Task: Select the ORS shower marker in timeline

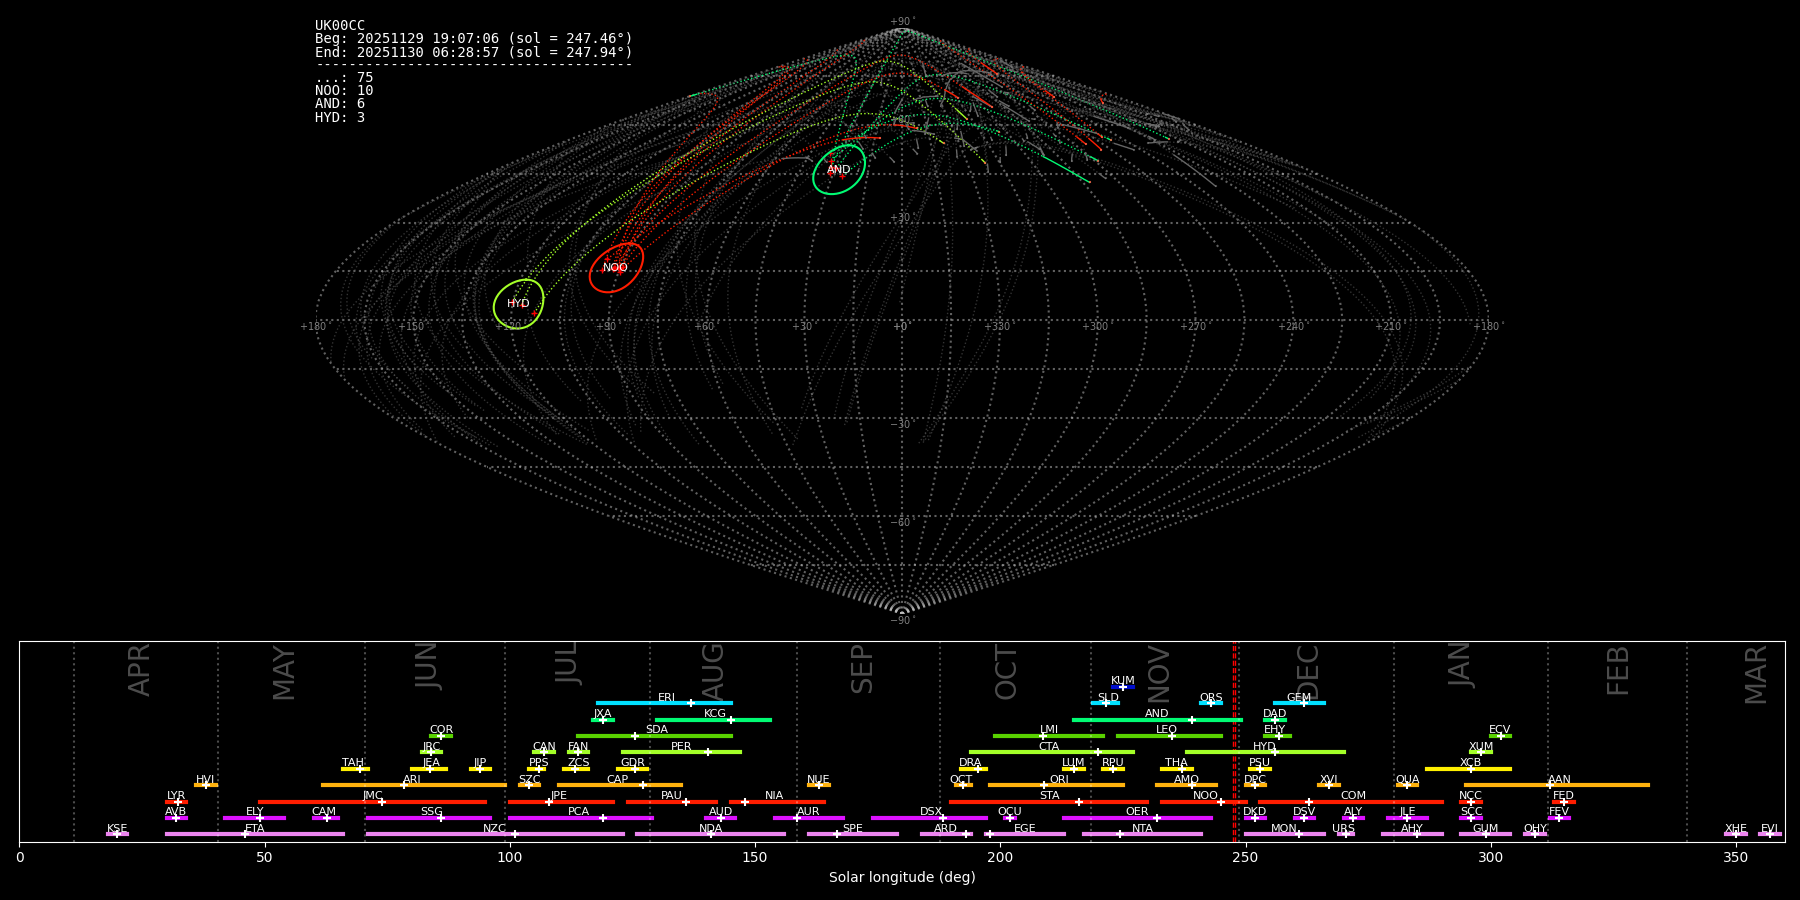Action: pos(1210,703)
